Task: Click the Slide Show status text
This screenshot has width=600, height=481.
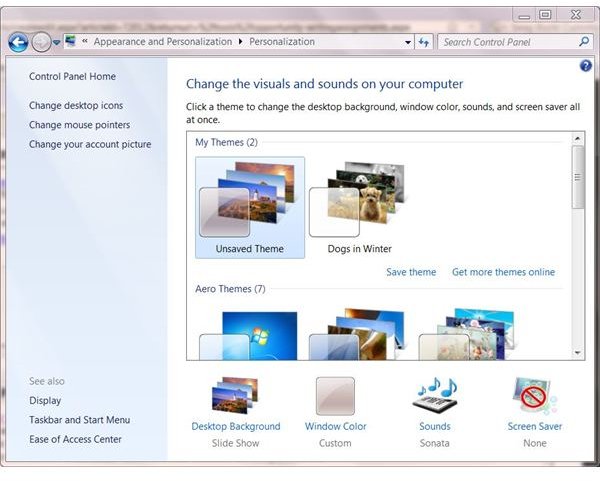Action: coord(235,443)
